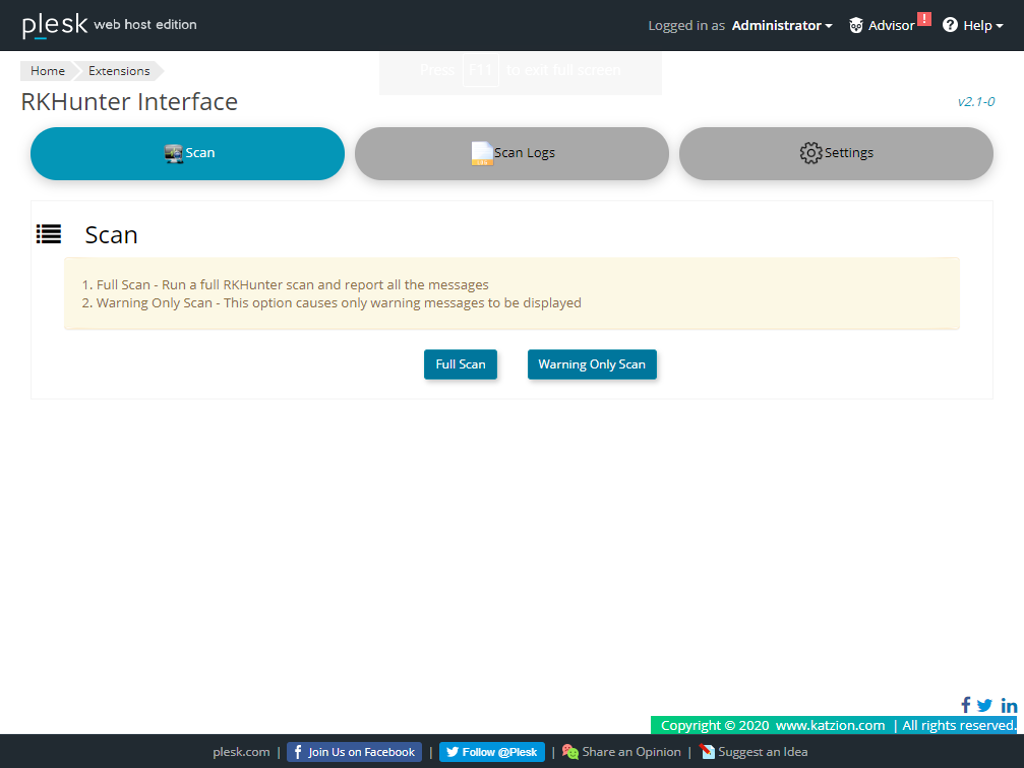Click the 'Logged in as' text
Screen dimensions: 1024x768
[686, 25]
